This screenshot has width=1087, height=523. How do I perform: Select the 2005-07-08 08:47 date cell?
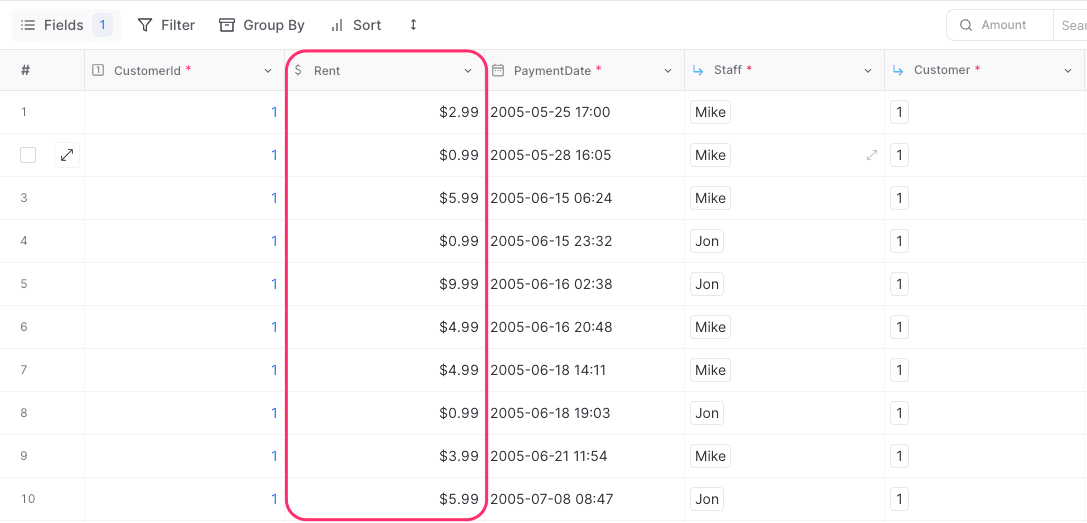[584, 499]
